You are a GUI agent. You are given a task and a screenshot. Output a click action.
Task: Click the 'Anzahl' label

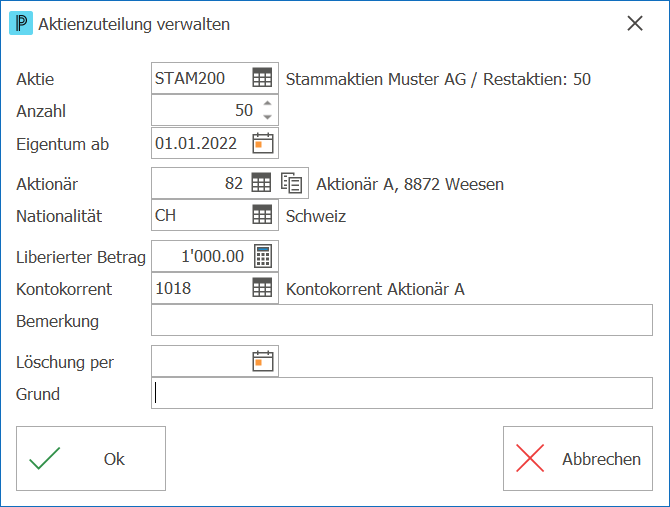[x=41, y=111]
